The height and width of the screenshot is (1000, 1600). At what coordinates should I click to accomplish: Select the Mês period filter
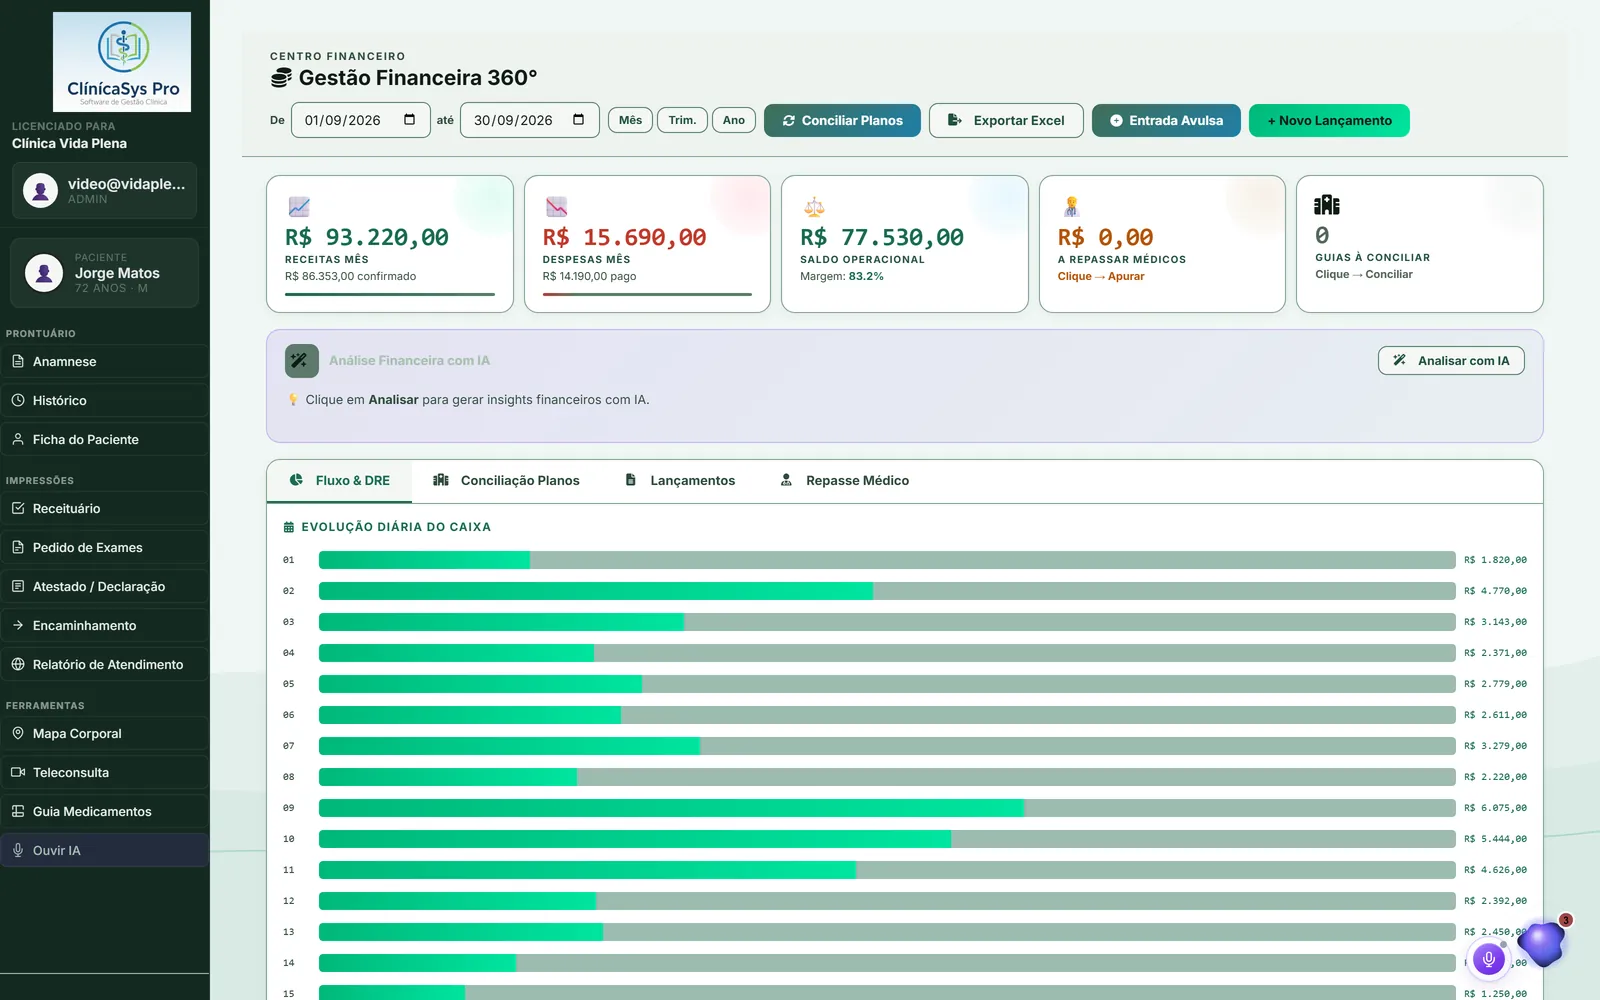[x=630, y=120]
